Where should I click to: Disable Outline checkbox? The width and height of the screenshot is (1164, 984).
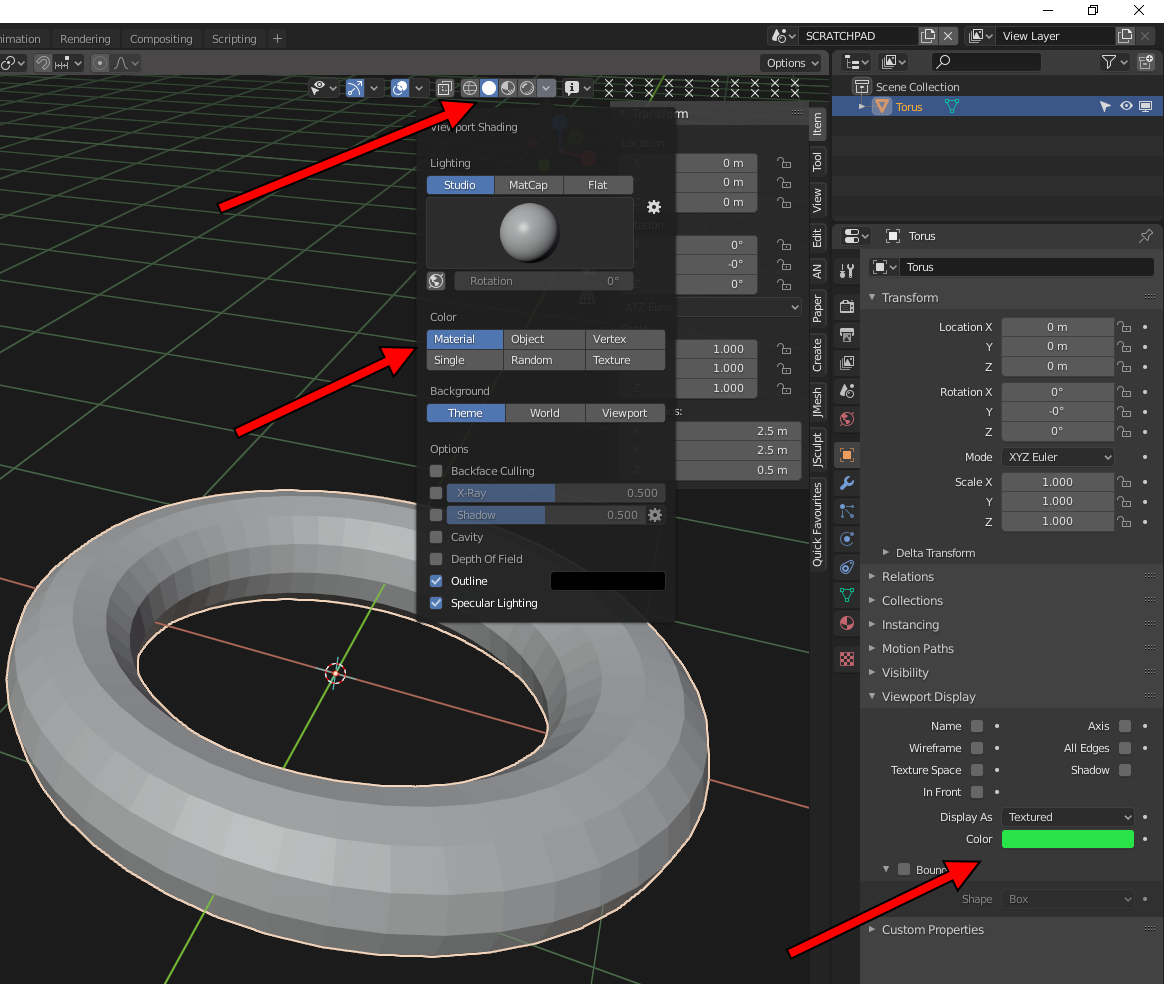pyautogui.click(x=436, y=581)
